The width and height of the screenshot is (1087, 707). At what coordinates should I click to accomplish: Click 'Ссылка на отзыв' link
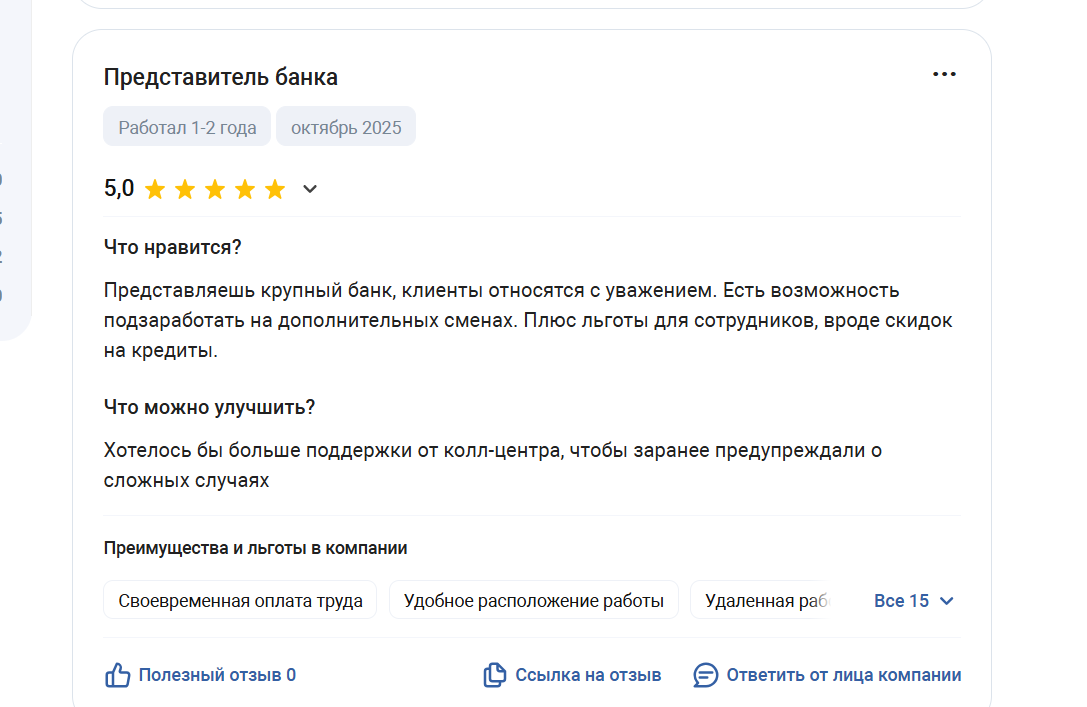click(x=588, y=675)
